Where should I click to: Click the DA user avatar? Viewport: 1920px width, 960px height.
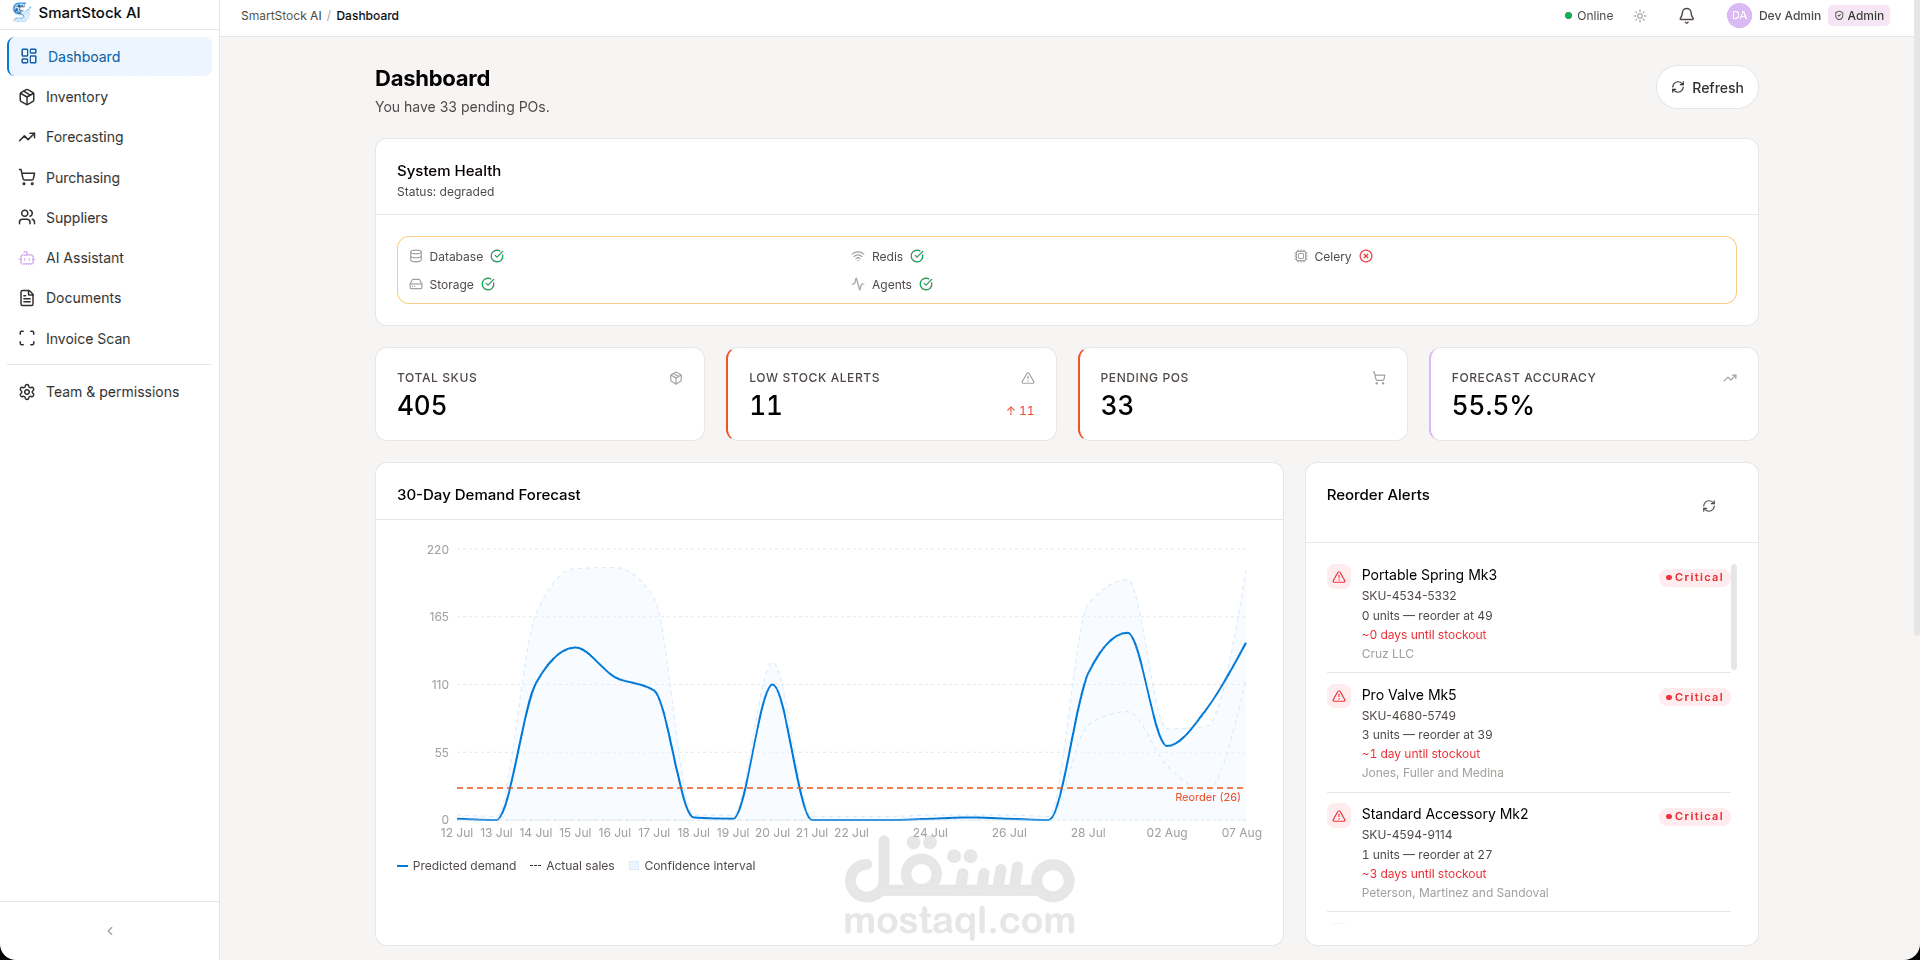point(1739,16)
